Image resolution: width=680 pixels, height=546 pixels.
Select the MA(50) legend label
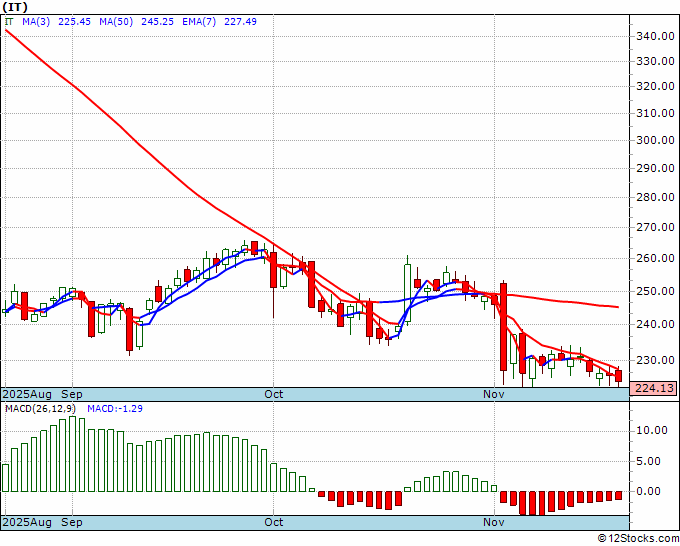[x=116, y=22]
